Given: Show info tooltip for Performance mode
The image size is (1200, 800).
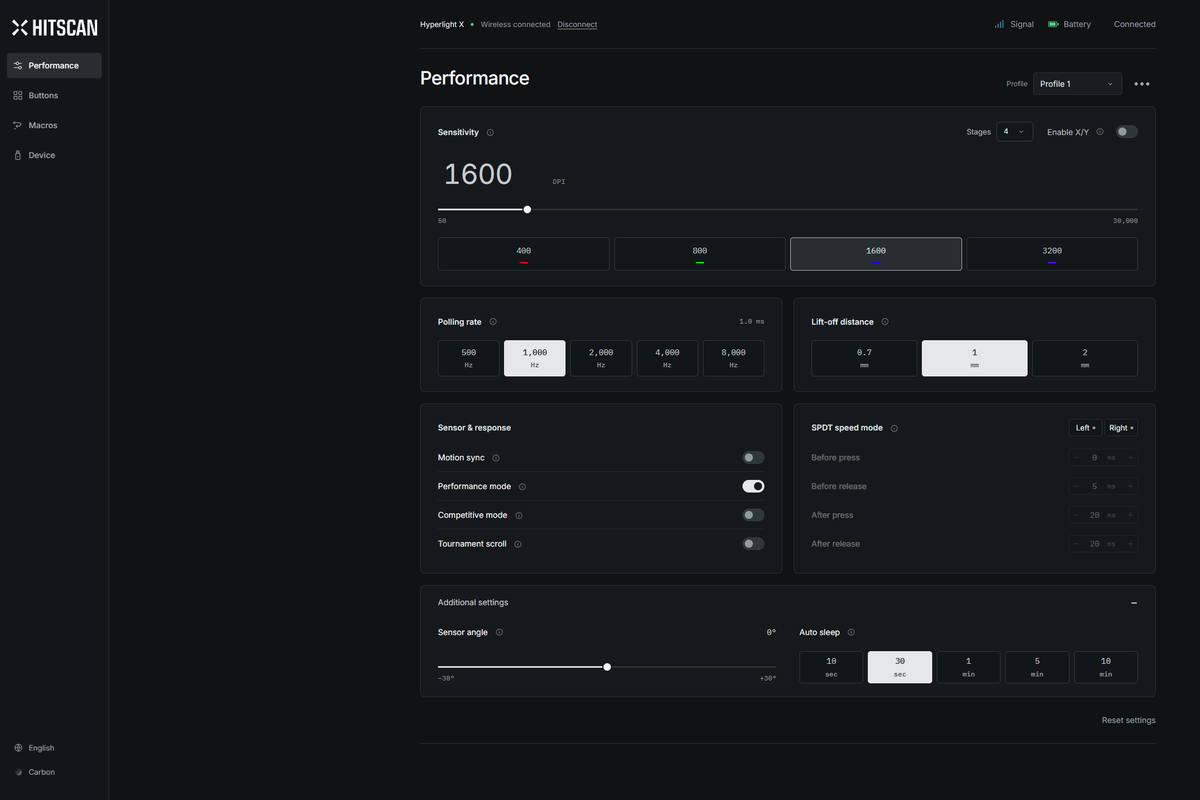Looking at the screenshot, I should 522,487.
